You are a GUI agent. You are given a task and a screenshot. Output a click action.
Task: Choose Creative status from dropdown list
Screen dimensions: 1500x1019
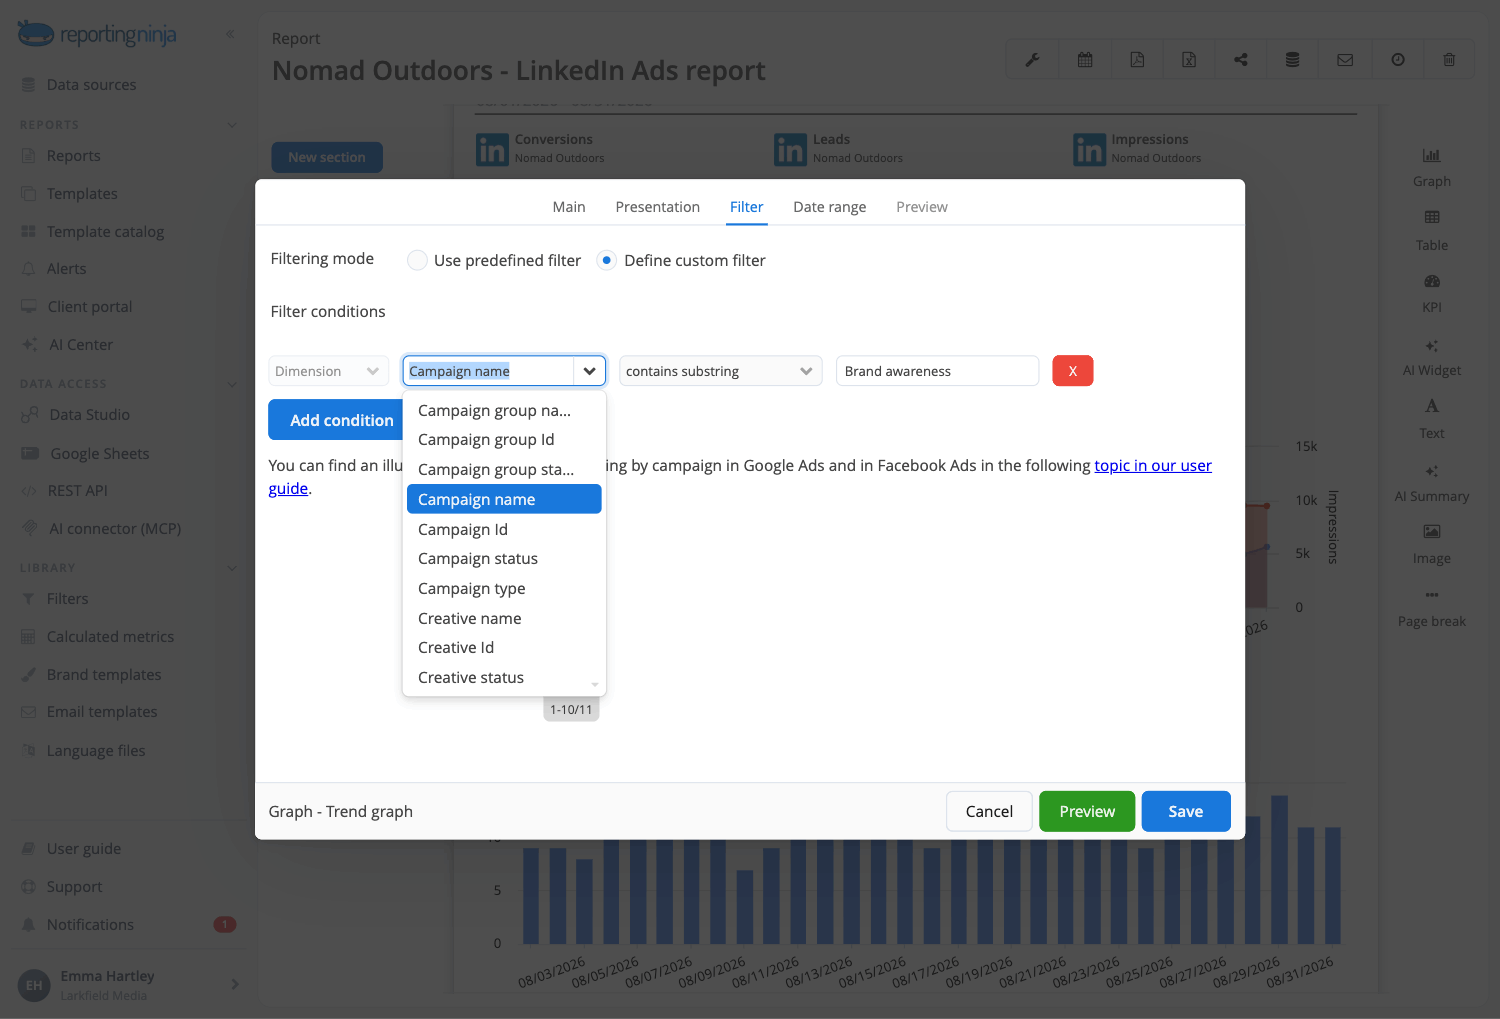click(x=504, y=678)
